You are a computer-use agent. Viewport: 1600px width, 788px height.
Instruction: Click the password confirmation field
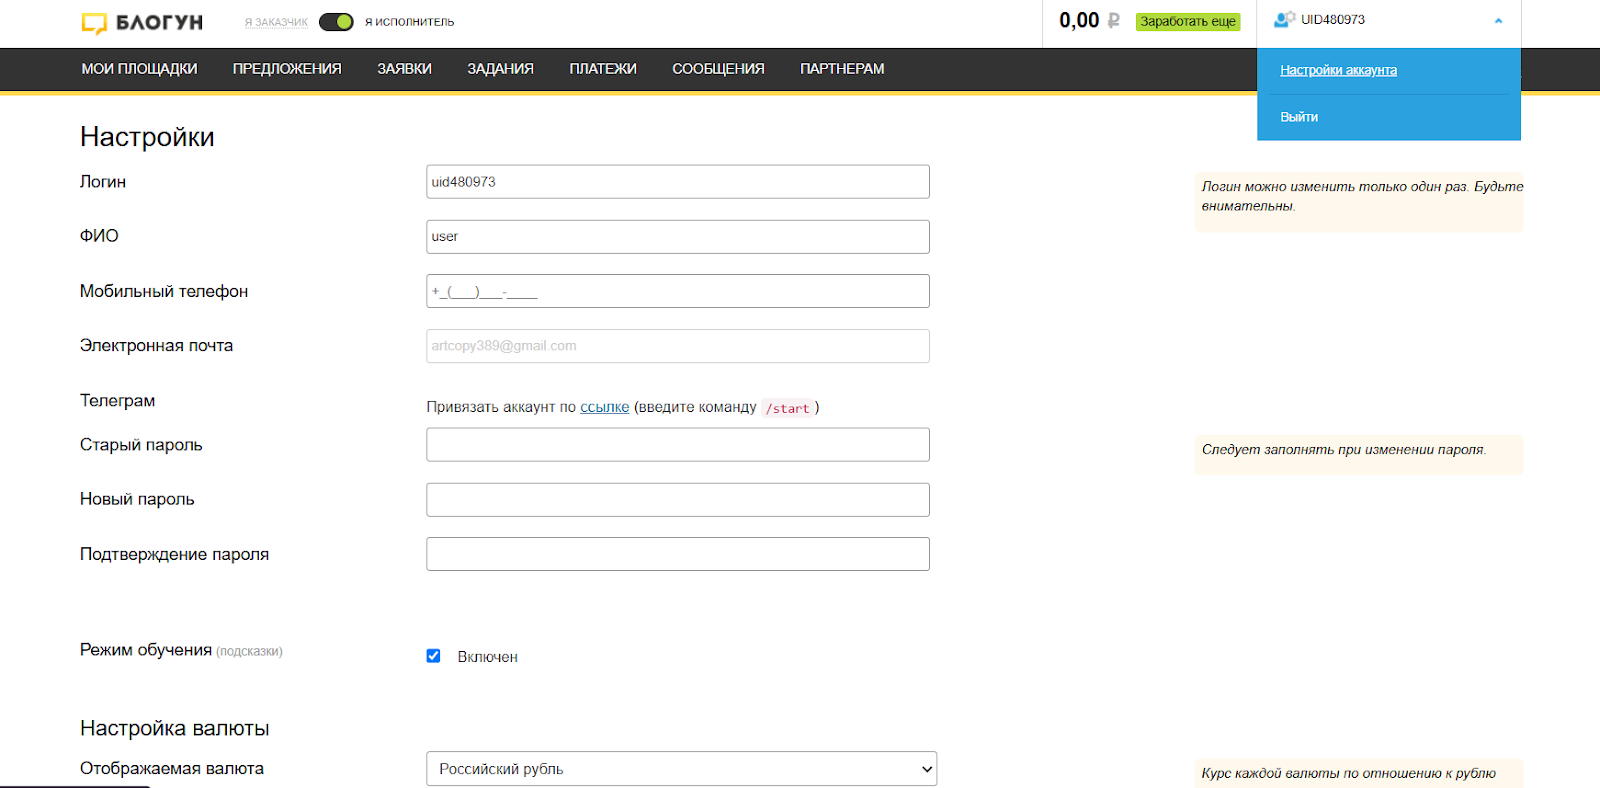tap(677, 554)
